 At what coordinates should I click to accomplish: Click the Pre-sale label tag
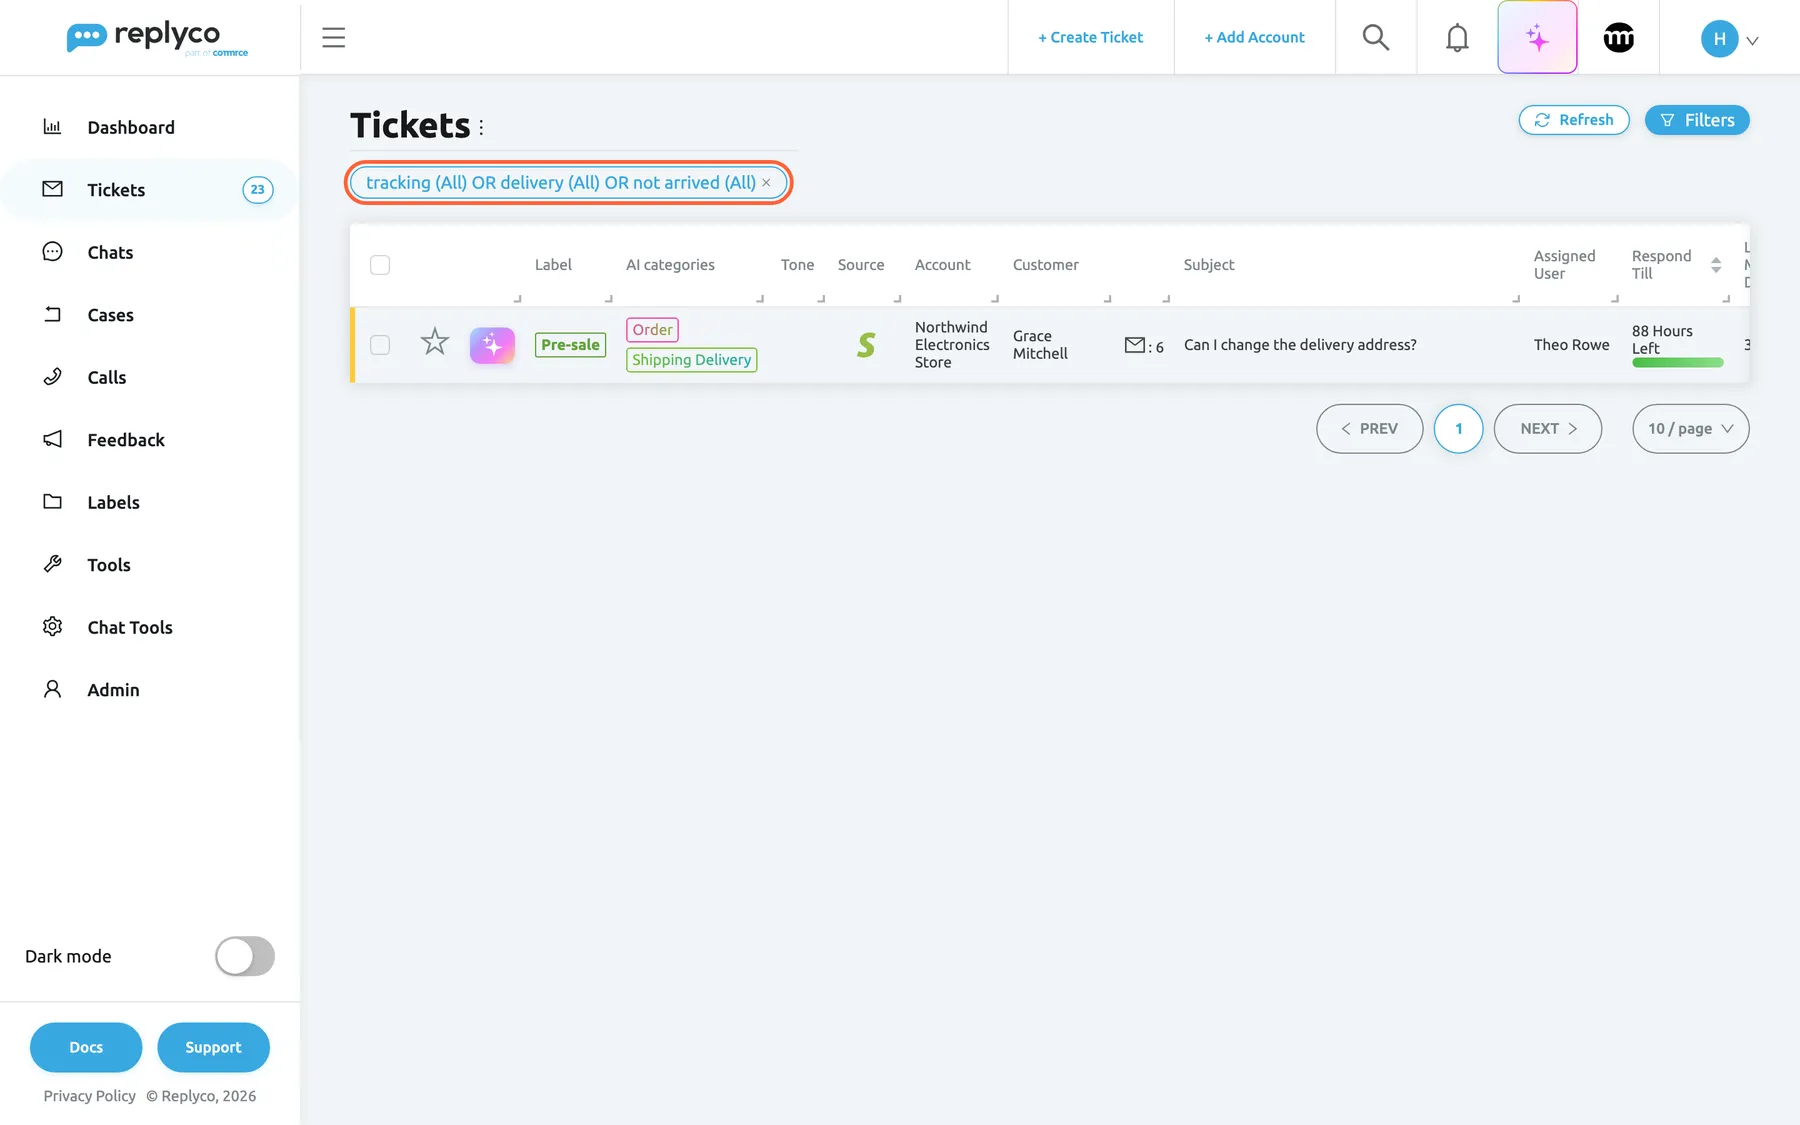click(570, 345)
